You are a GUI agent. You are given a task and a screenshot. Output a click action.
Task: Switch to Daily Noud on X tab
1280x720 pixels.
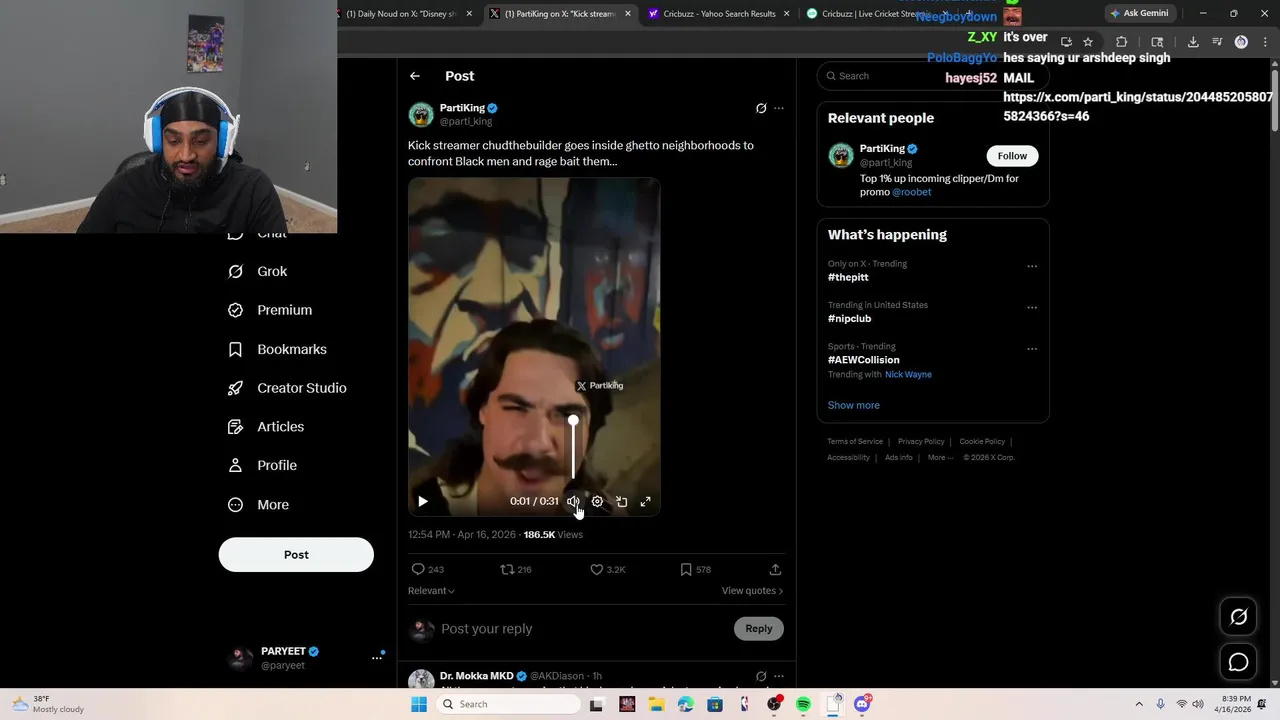click(400, 14)
